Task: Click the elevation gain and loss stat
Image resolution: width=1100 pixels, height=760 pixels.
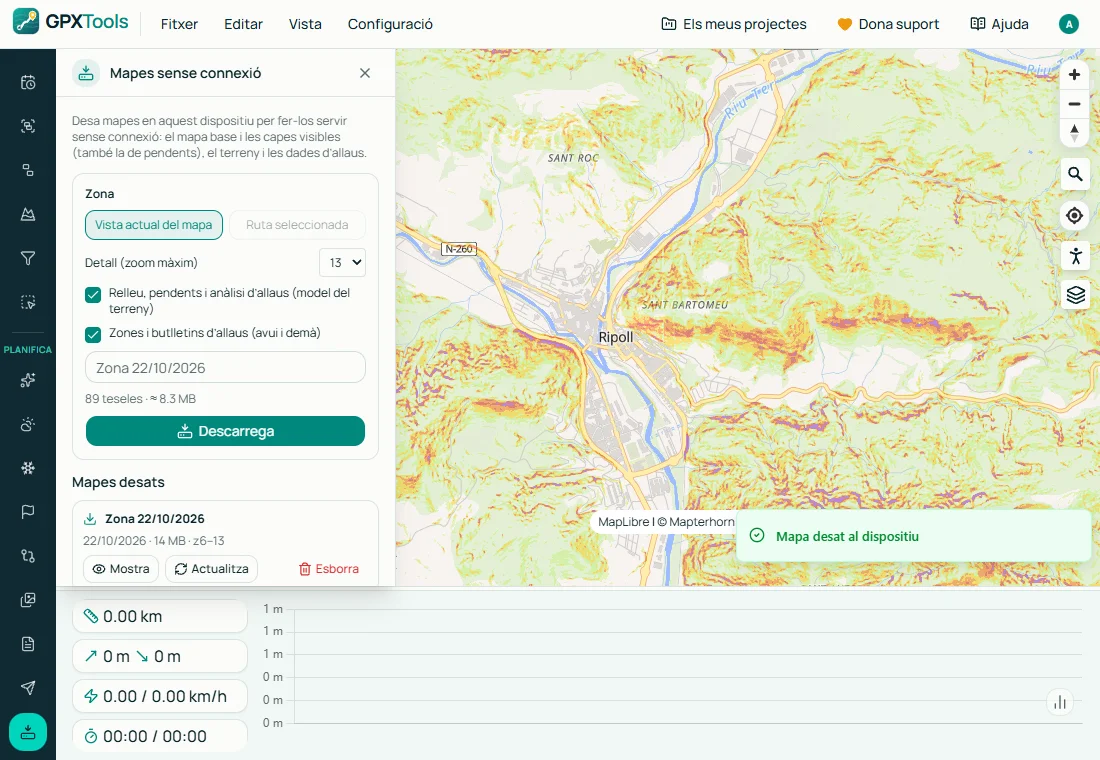Action: pyautogui.click(x=160, y=656)
